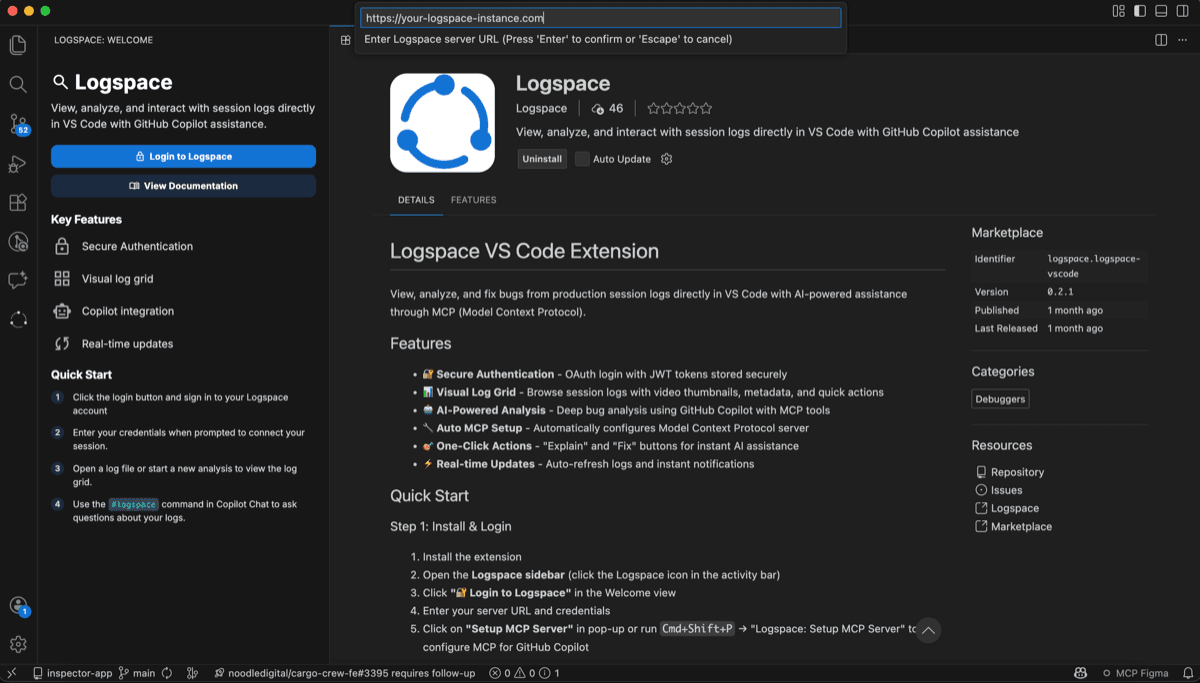Image resolution: width=1200 pixels, height=683 pixels.
Task: Open the Copilot status icon in status bar
Action: [1081, 674]
